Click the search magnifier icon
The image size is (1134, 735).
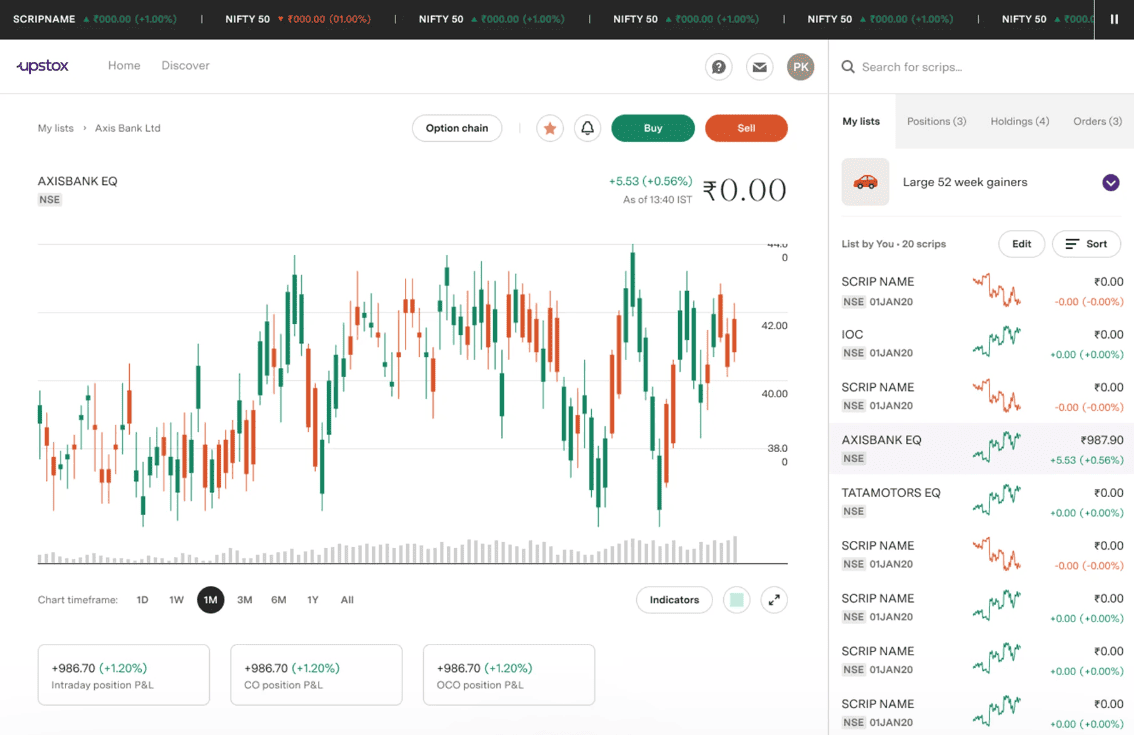coord(848,66)
